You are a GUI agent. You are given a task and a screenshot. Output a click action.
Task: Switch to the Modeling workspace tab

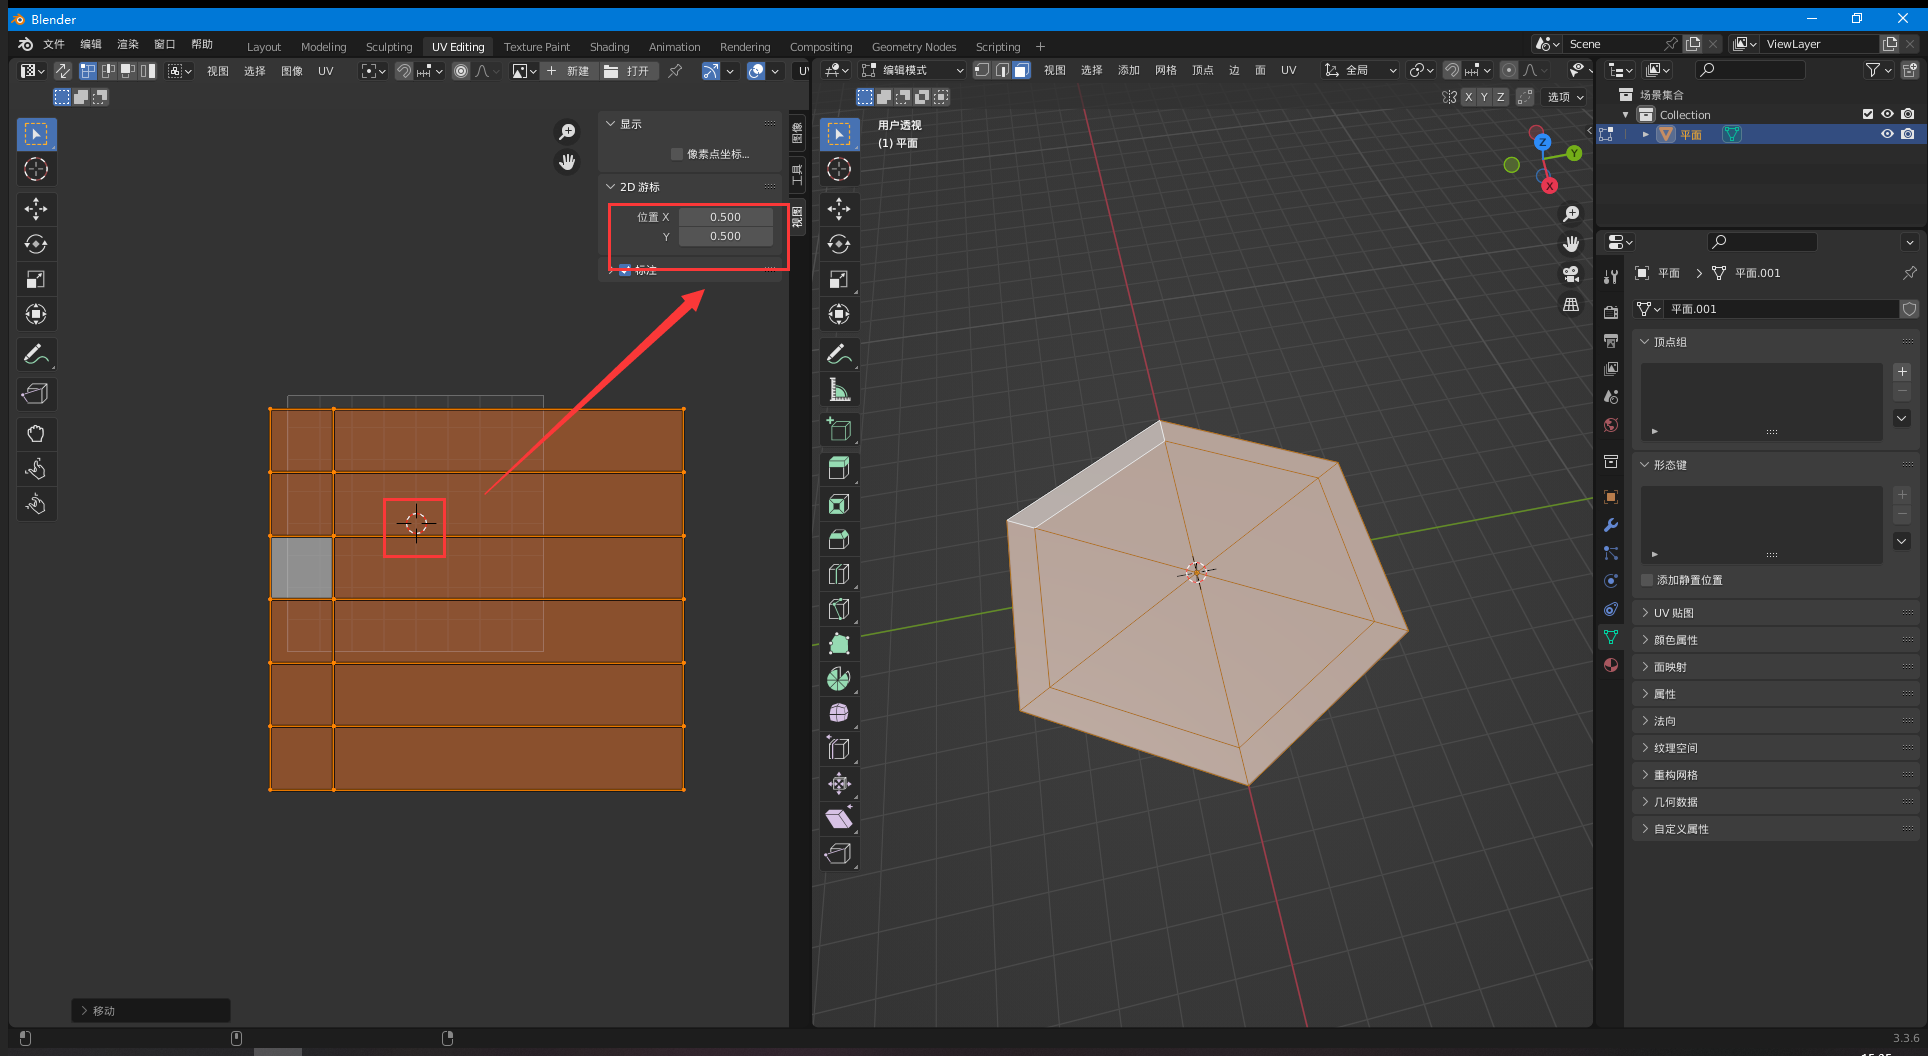(x=323, y=47)
